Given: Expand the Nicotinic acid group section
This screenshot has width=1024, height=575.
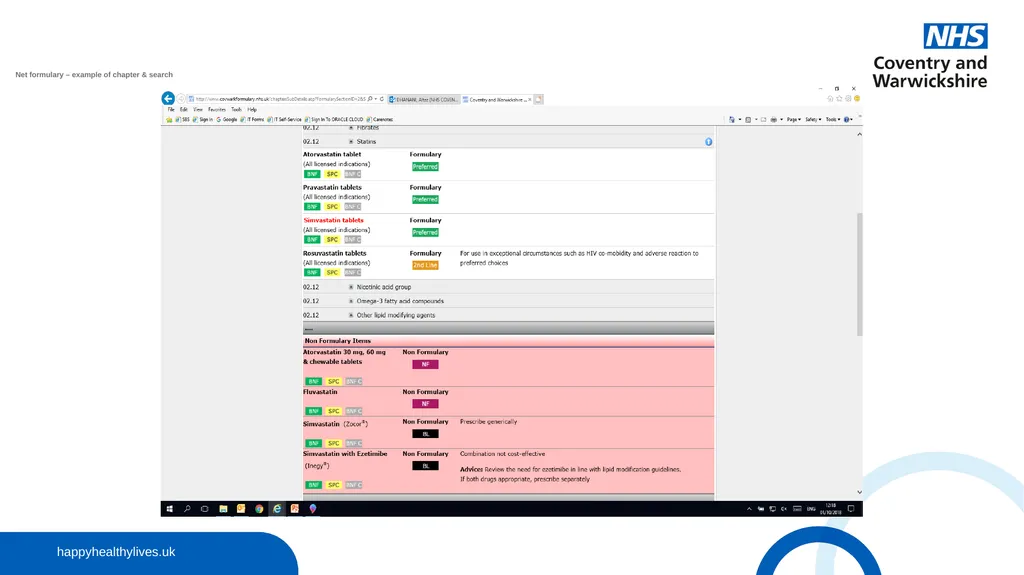Looking at the screenshot, I should point(508,287).
